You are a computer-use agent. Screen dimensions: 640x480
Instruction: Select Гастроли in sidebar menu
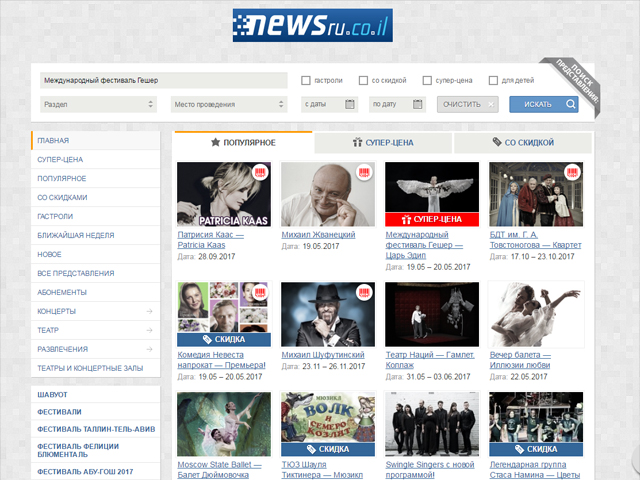(x=96, y=216)
